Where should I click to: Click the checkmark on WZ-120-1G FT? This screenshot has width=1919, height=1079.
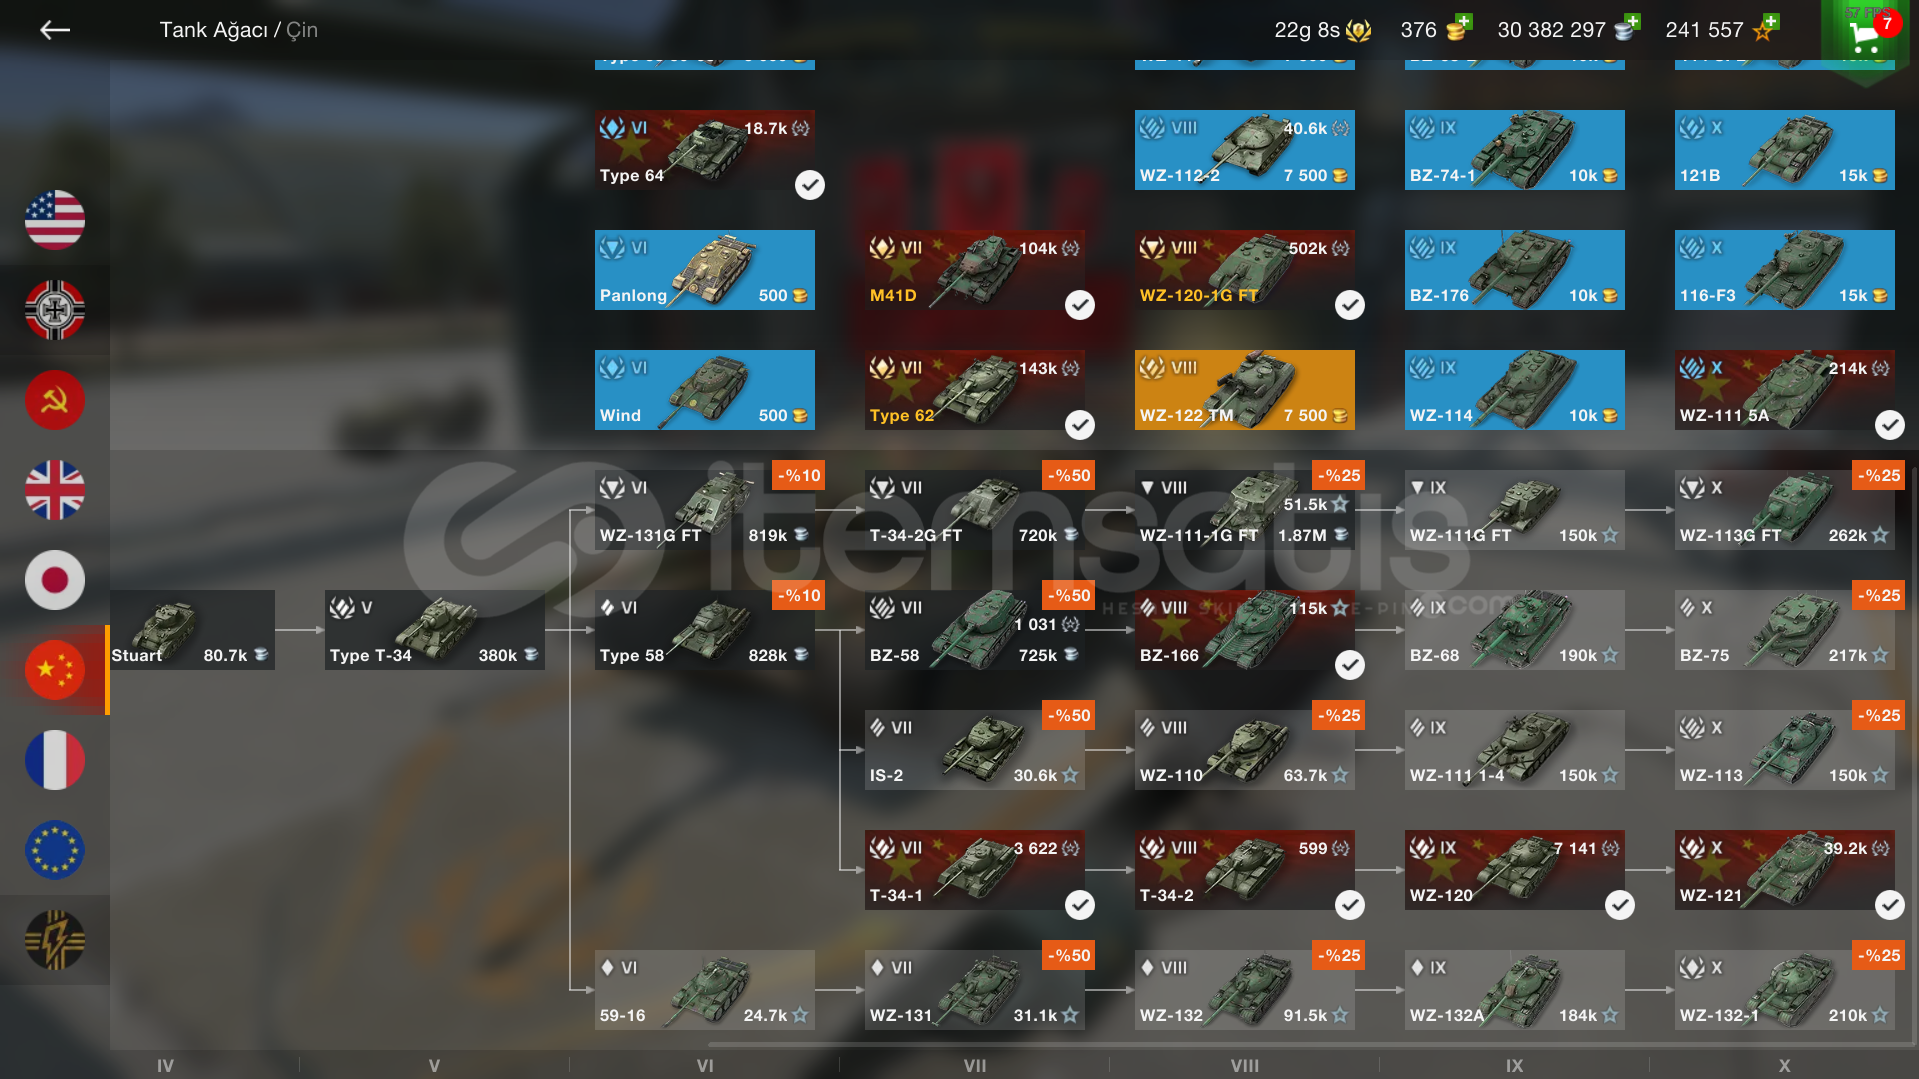pos(1350,305)
